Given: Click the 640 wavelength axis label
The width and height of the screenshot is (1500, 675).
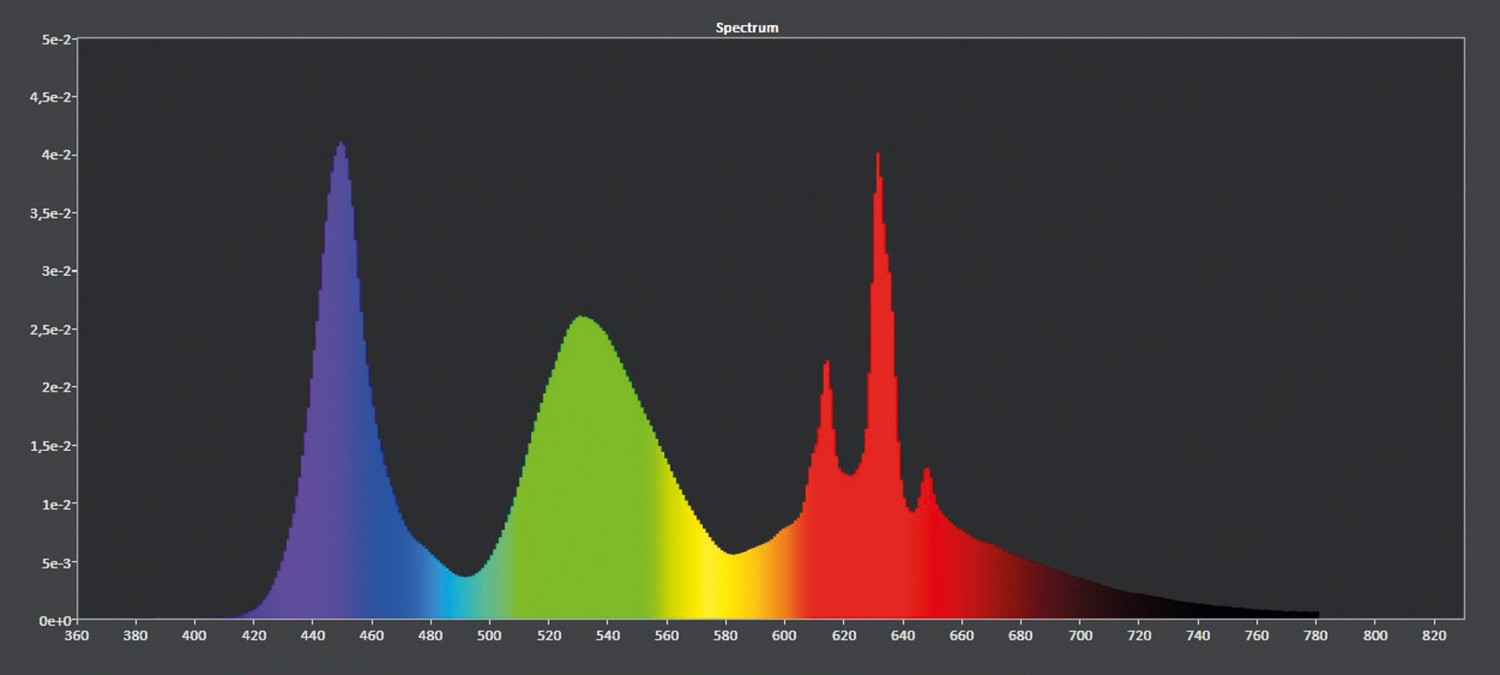Looking at the screenshot, I should (x=903, y=635).
